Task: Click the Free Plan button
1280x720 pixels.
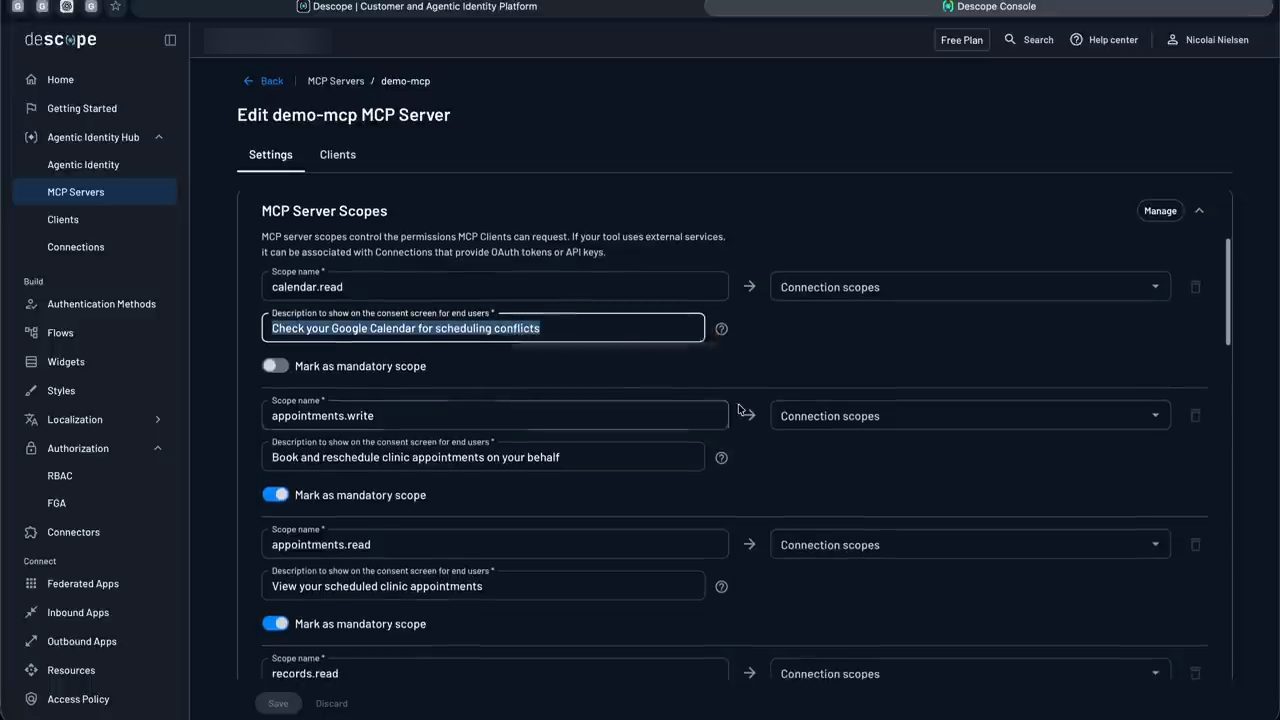Action: [x=962, y=40]
